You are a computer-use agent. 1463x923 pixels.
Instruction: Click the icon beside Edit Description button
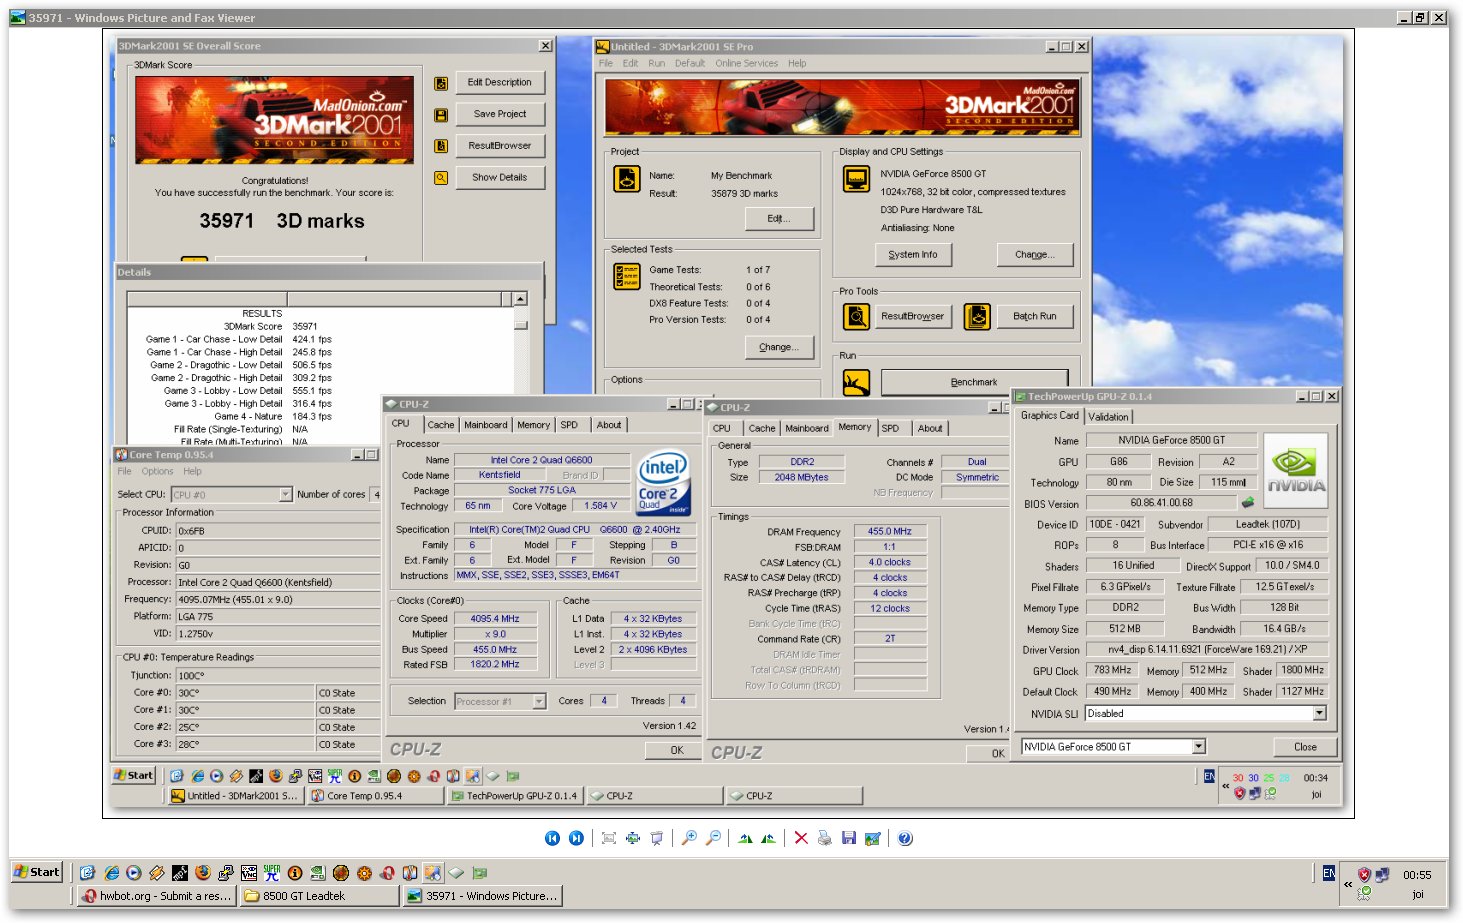[441, 84]
